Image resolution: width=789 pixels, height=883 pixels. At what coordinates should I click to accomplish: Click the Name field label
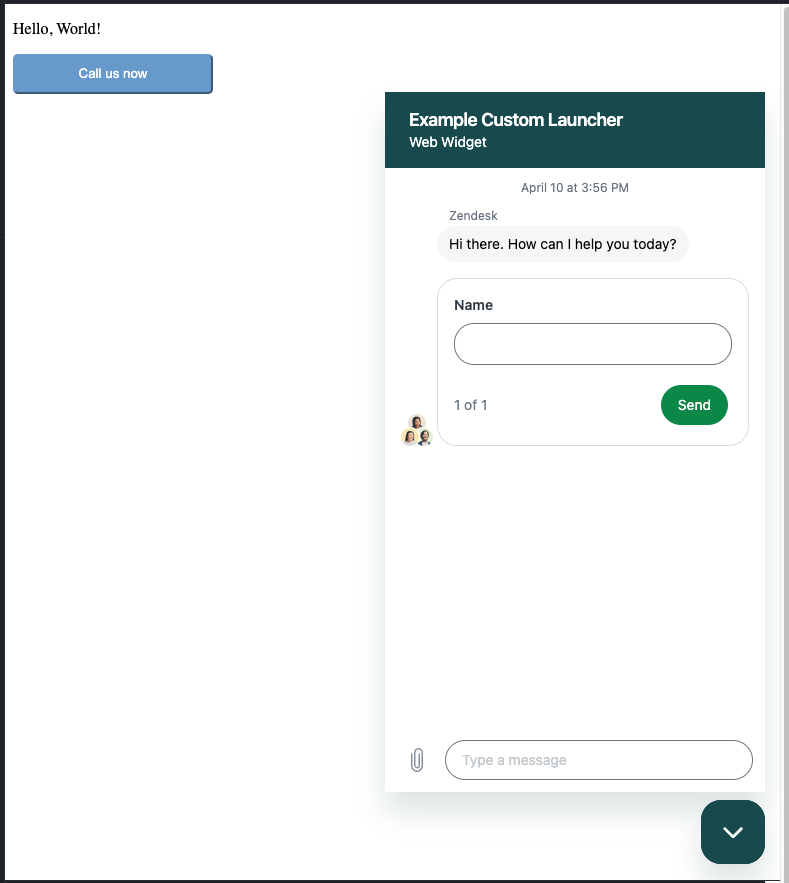coord(473,305)
